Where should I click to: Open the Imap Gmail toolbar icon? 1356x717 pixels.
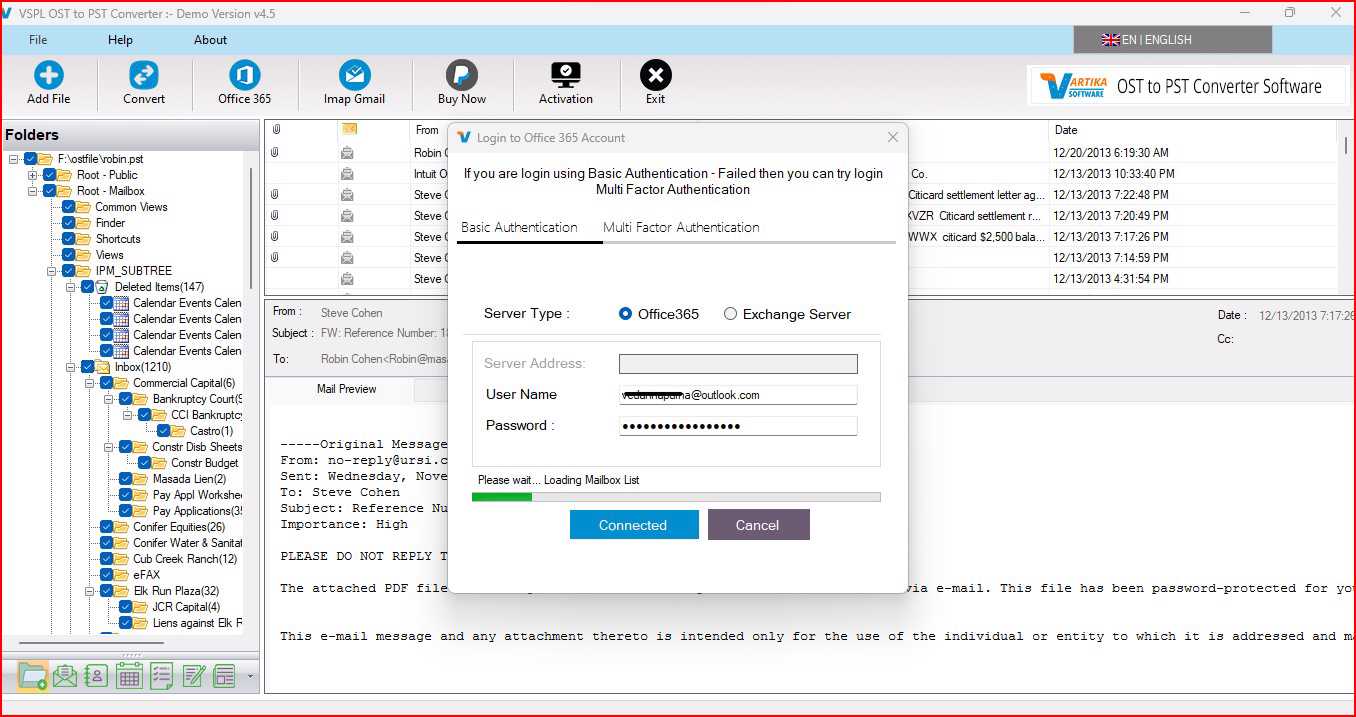355,75
